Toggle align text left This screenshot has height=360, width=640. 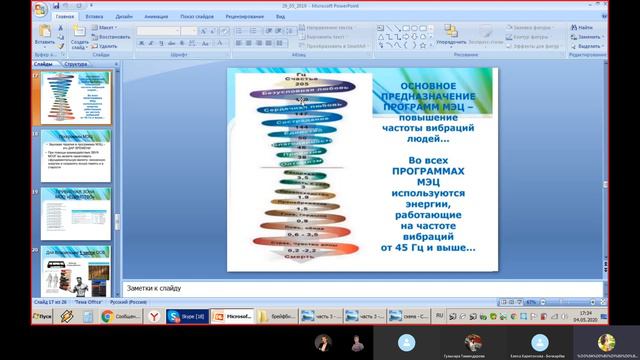pos(239,43)
